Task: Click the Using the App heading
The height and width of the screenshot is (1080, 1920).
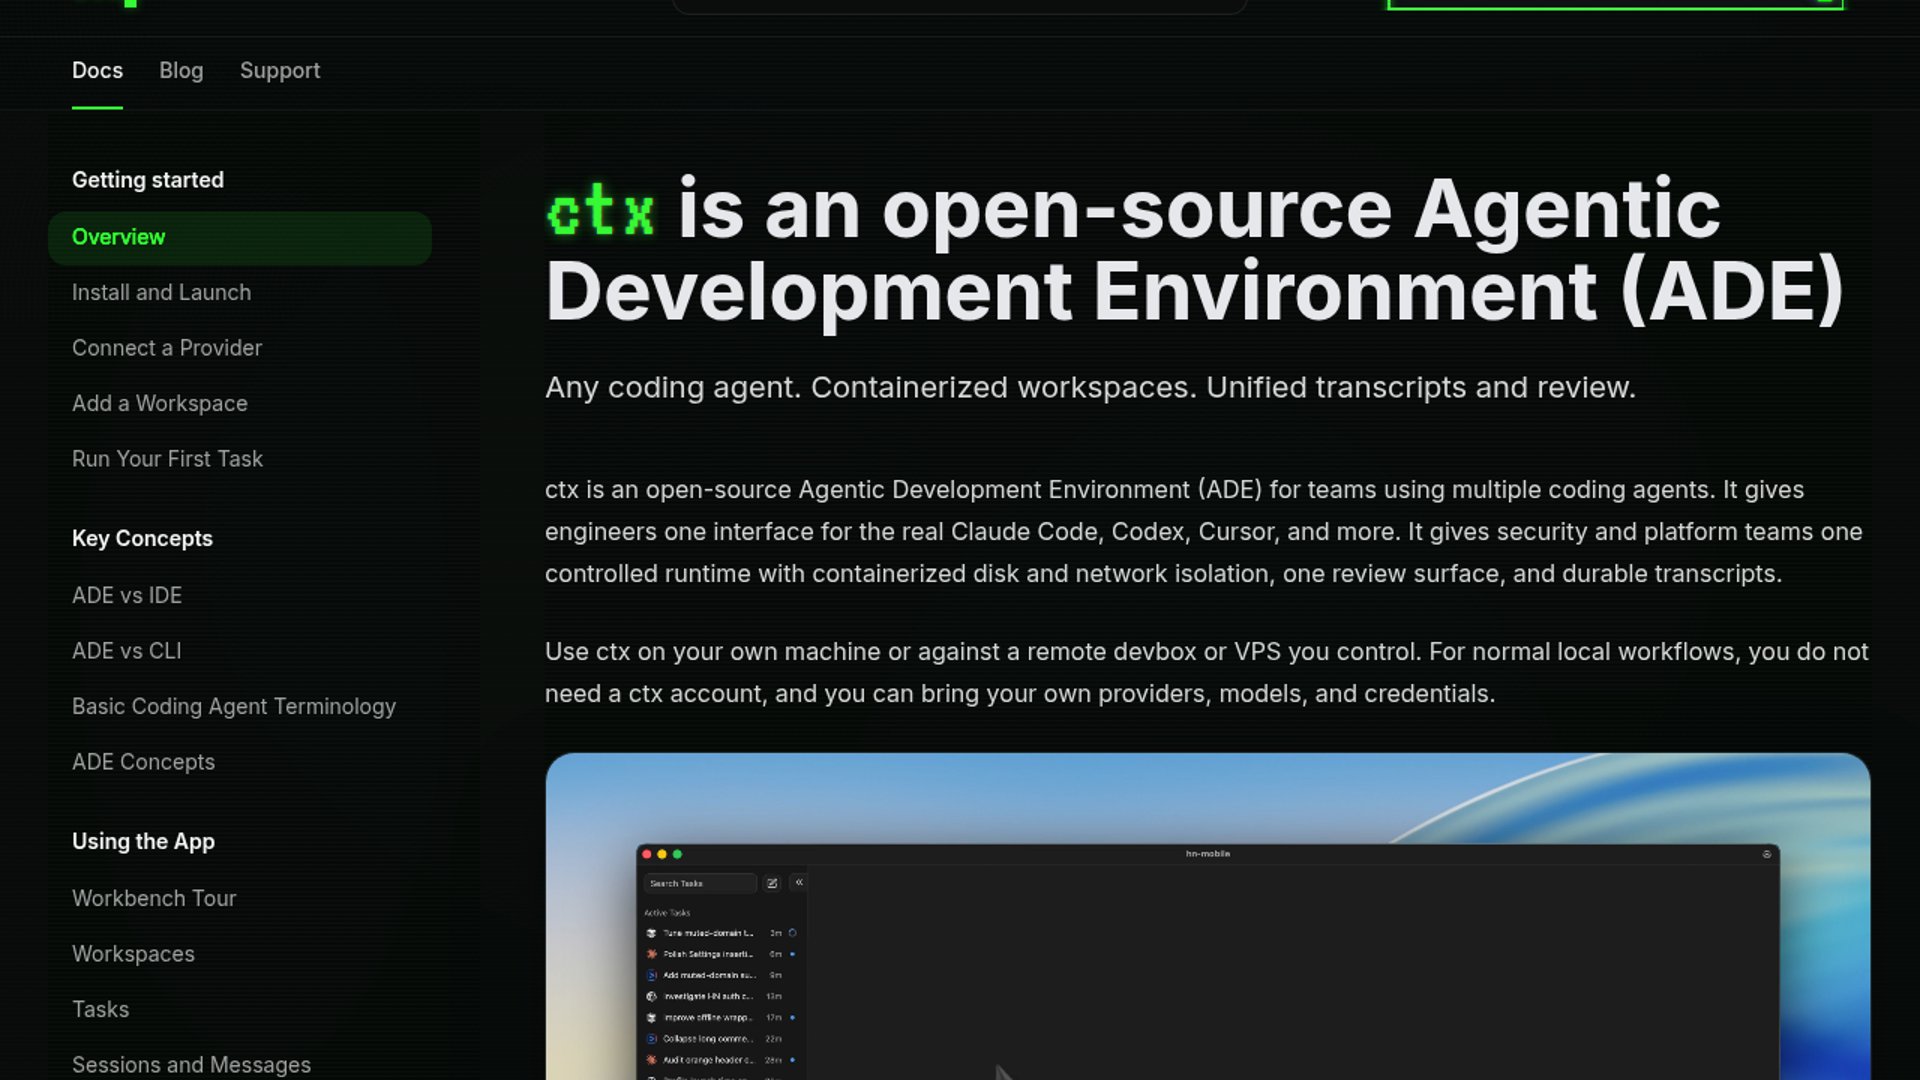Action: (143, 842)
